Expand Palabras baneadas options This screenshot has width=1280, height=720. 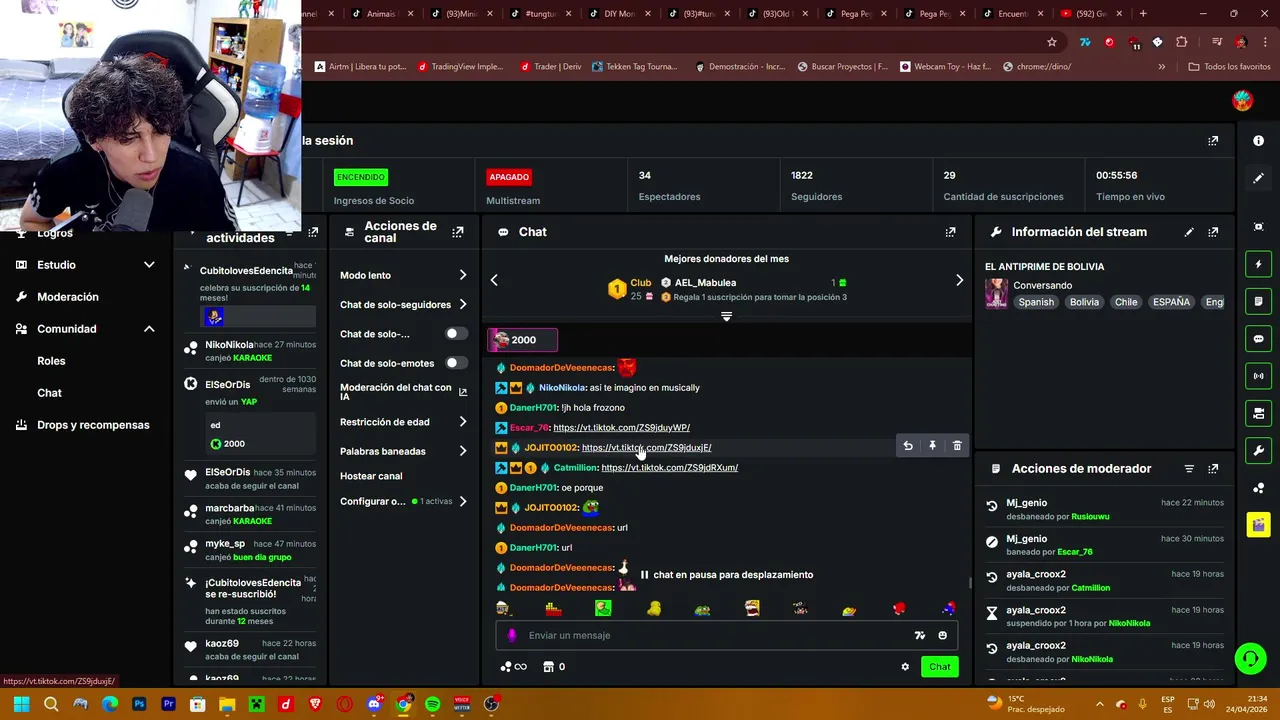(462, 451)
